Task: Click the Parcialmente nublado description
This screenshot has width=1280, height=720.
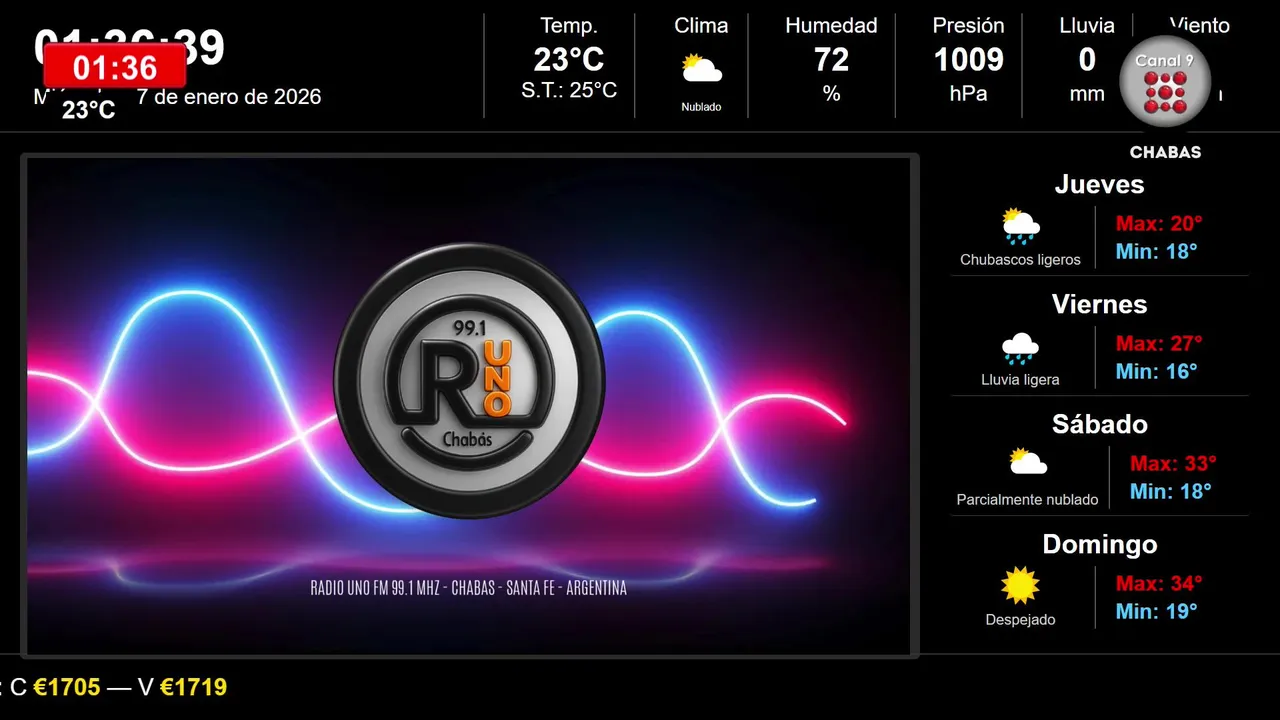Action: pos(1027,500)
